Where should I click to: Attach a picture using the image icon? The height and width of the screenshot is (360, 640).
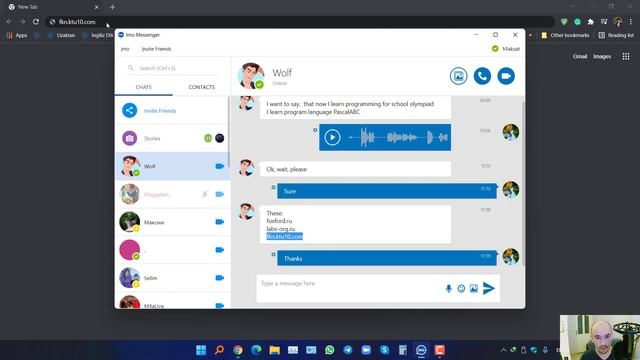(473, 289)
